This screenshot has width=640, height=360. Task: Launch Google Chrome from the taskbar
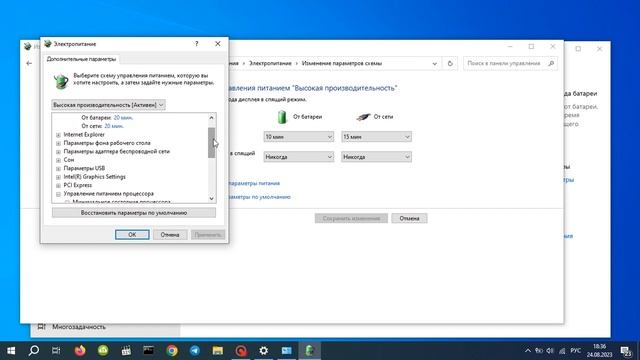(172, 351)
